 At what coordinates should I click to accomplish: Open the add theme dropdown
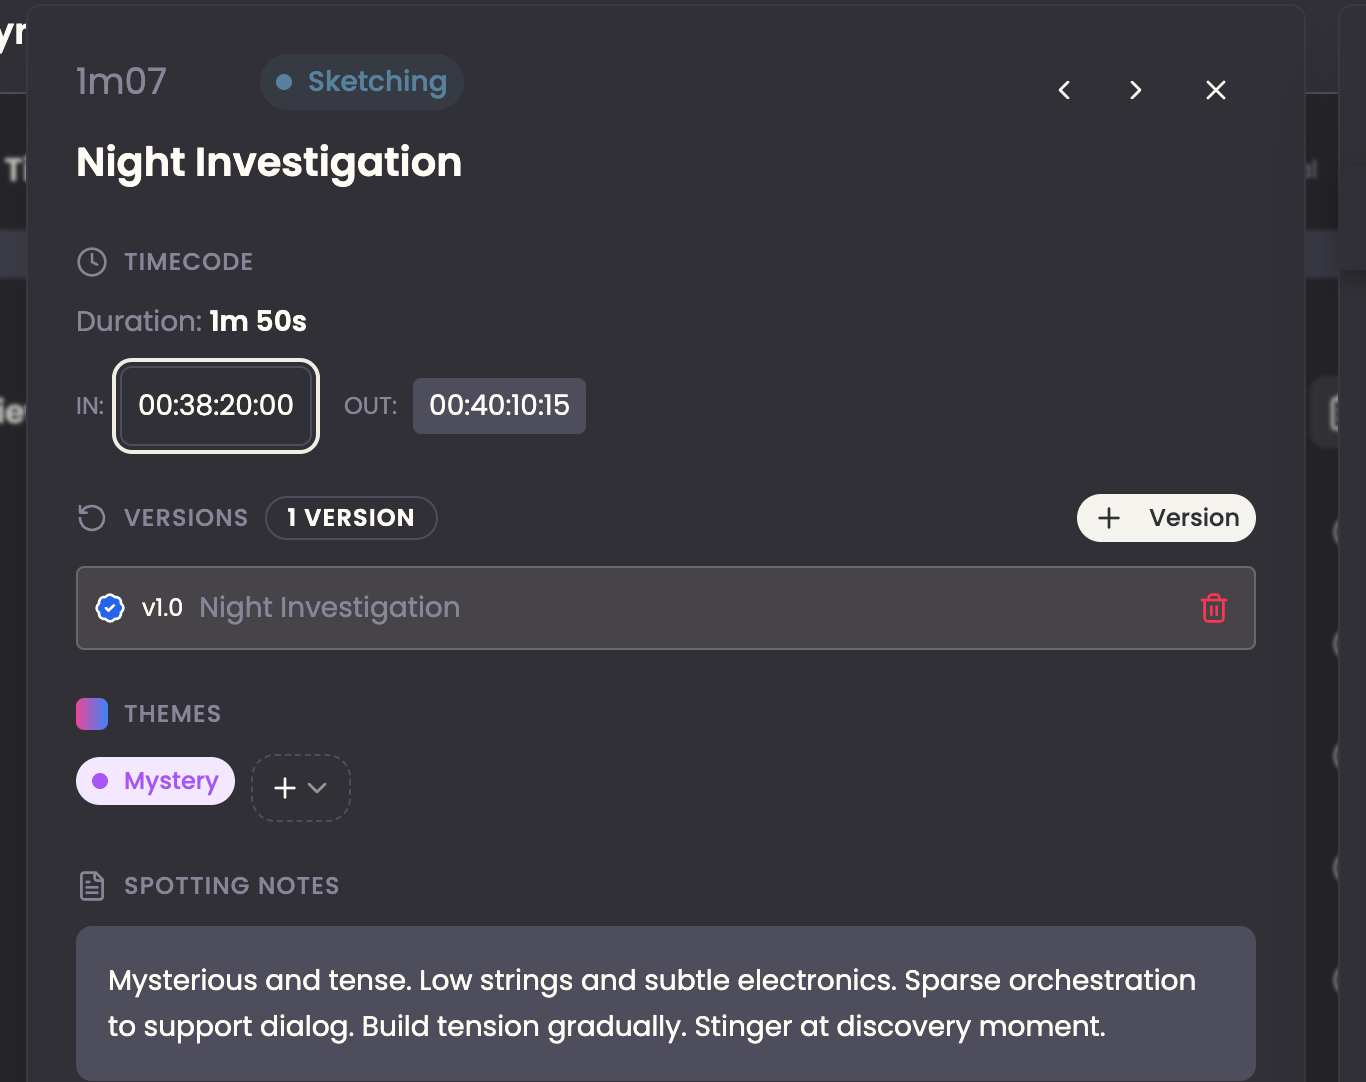click(301, 788)
